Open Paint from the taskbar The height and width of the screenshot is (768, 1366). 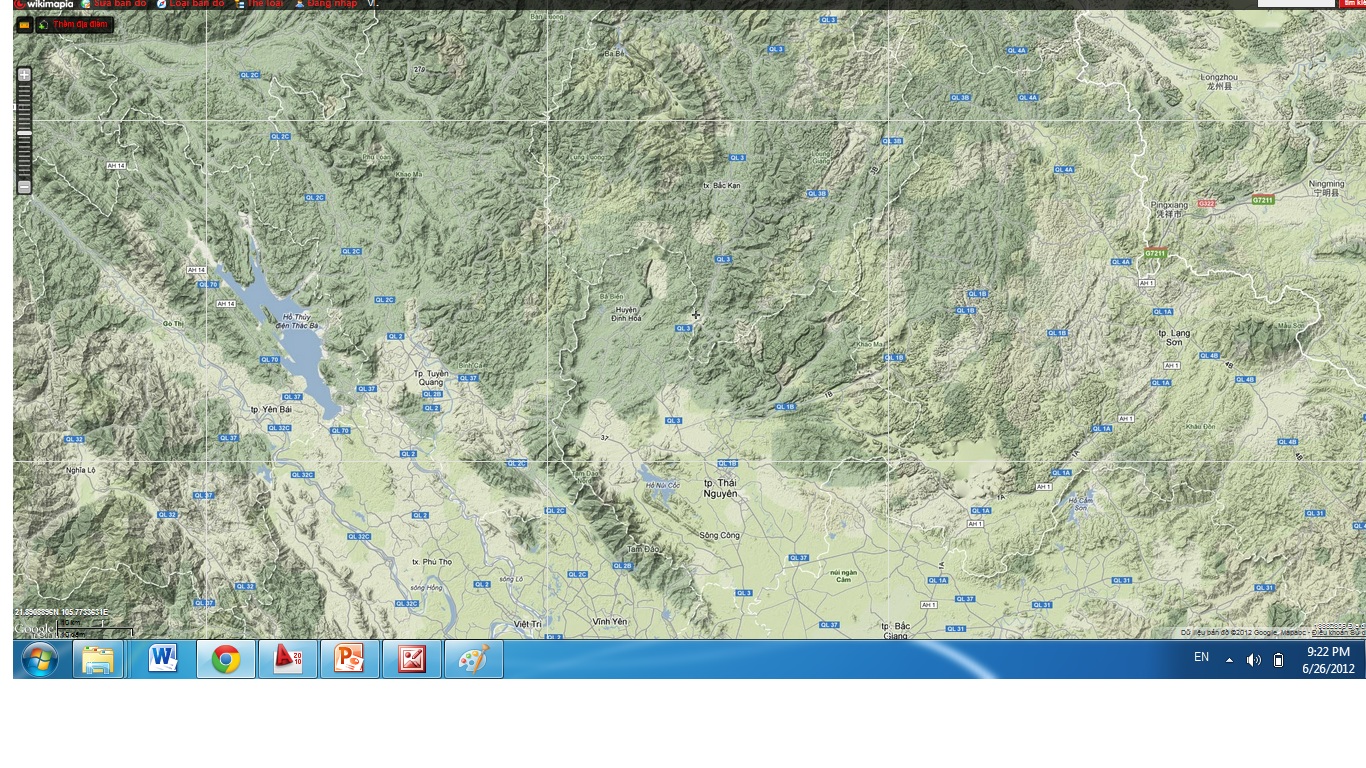tap(473, 660)
